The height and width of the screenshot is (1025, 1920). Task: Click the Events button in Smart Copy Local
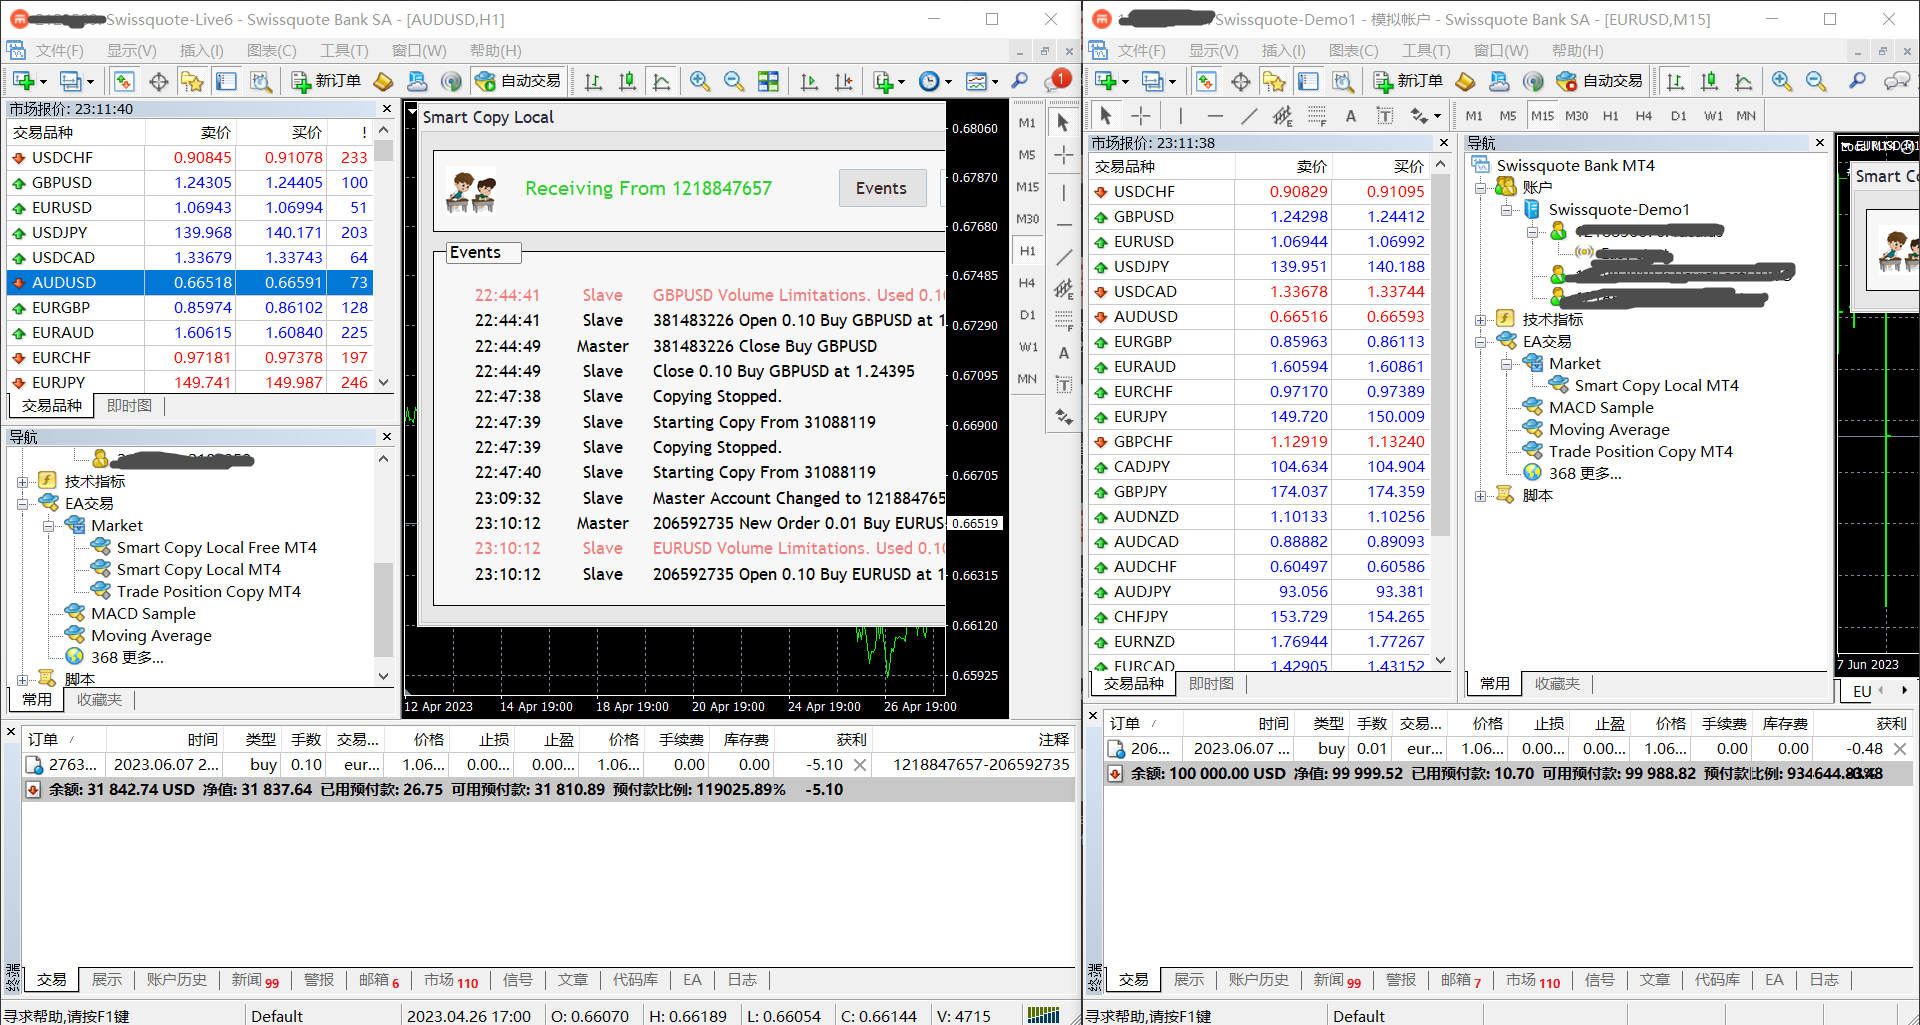click(x=881, y=188)
